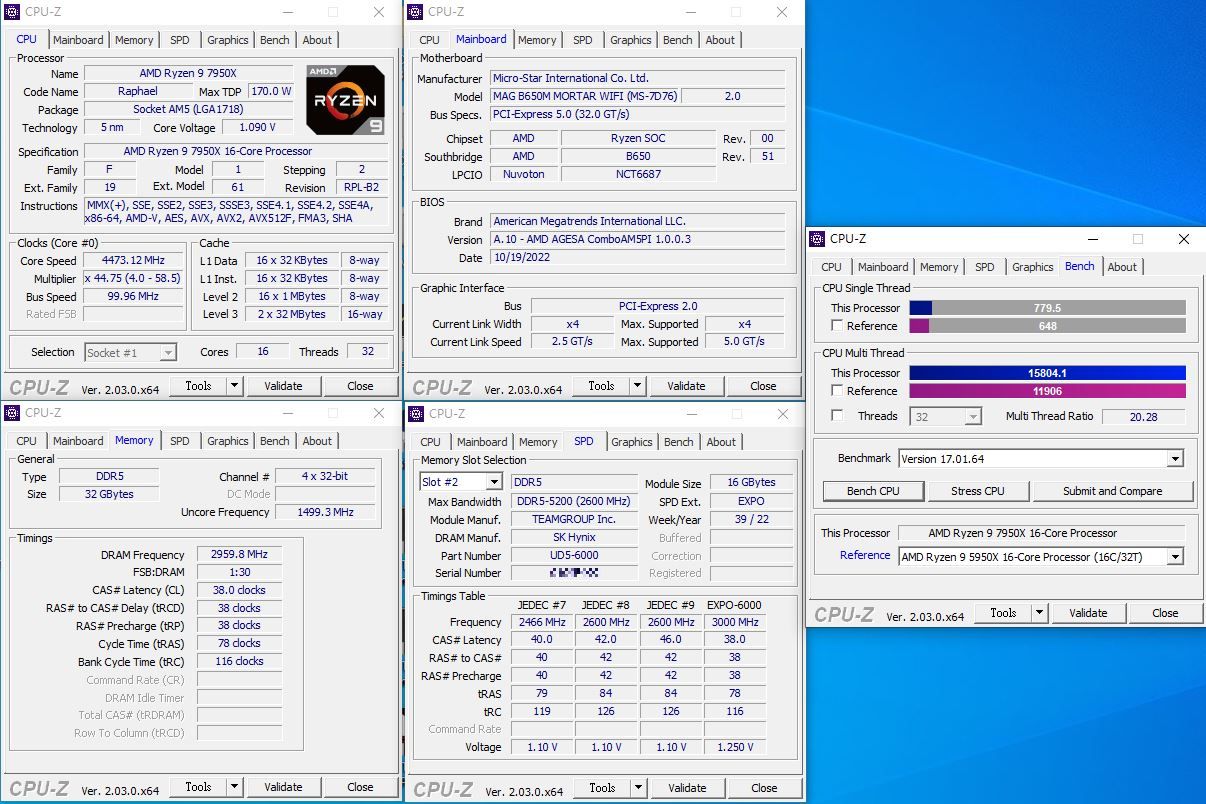Click the AMD Ryzen 9 processor logo
The width and height of the screenshot is (1206, 804).
pyautogui.click(x=345, y=100)
